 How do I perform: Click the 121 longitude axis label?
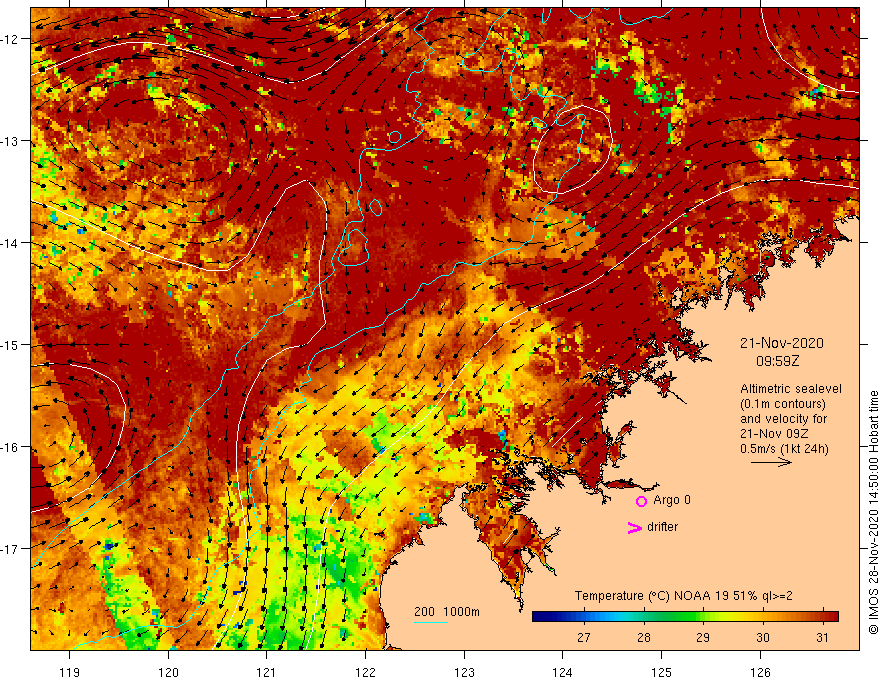pyautogui.click(x=267, y=672)
